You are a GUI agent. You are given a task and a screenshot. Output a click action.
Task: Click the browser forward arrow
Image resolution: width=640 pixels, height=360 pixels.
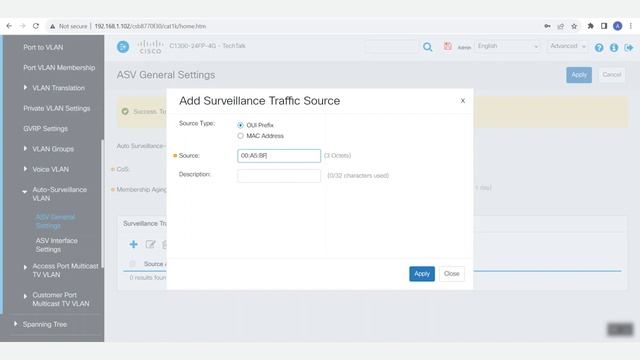click(22, 26)
